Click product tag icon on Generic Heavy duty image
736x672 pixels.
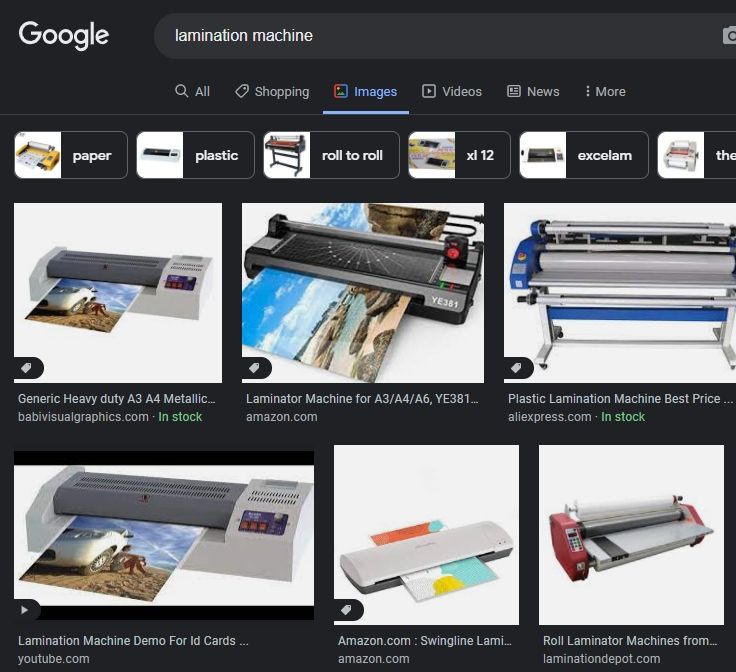click(27, 368)
